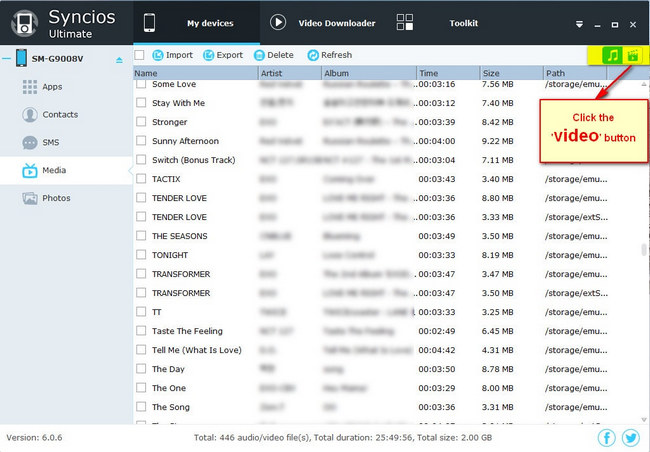Sort list by Name column

[196, 73]
